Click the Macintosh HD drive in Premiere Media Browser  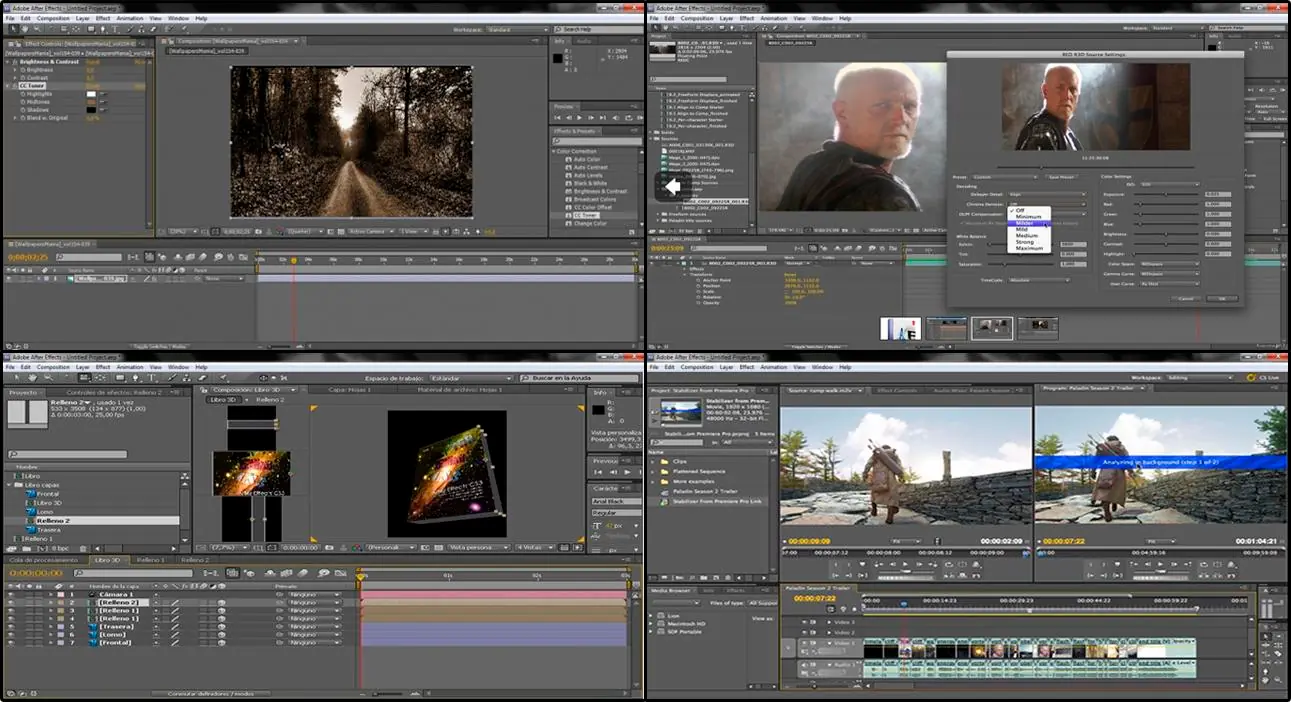click(686, 624)
